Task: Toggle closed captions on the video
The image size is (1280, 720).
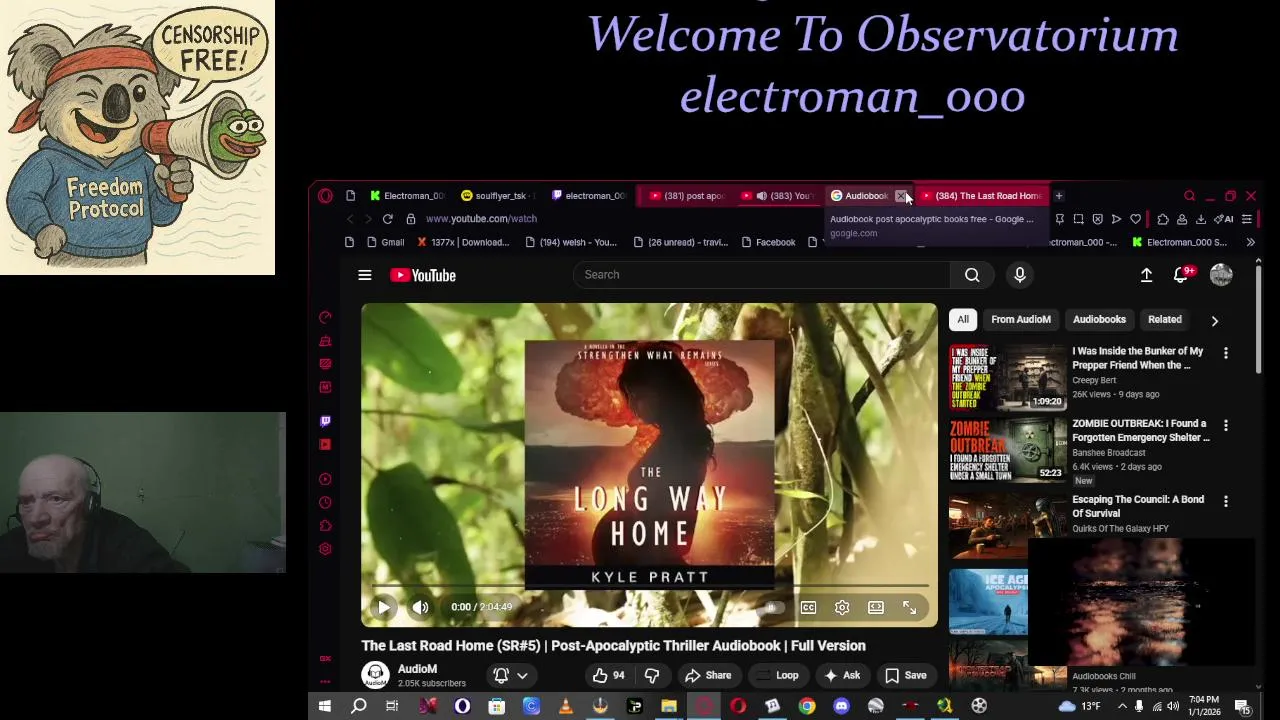Action: pyautogui.click(x=808, y=607)
